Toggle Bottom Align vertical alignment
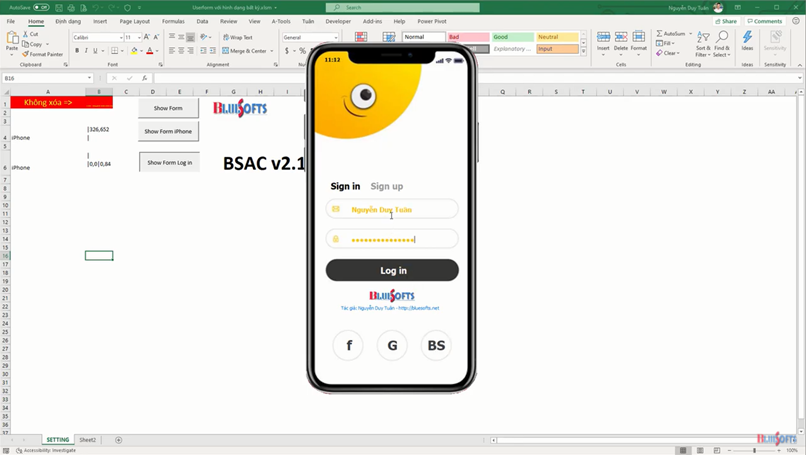The height and width of the screenshot is (455, 806). [191, 37]
